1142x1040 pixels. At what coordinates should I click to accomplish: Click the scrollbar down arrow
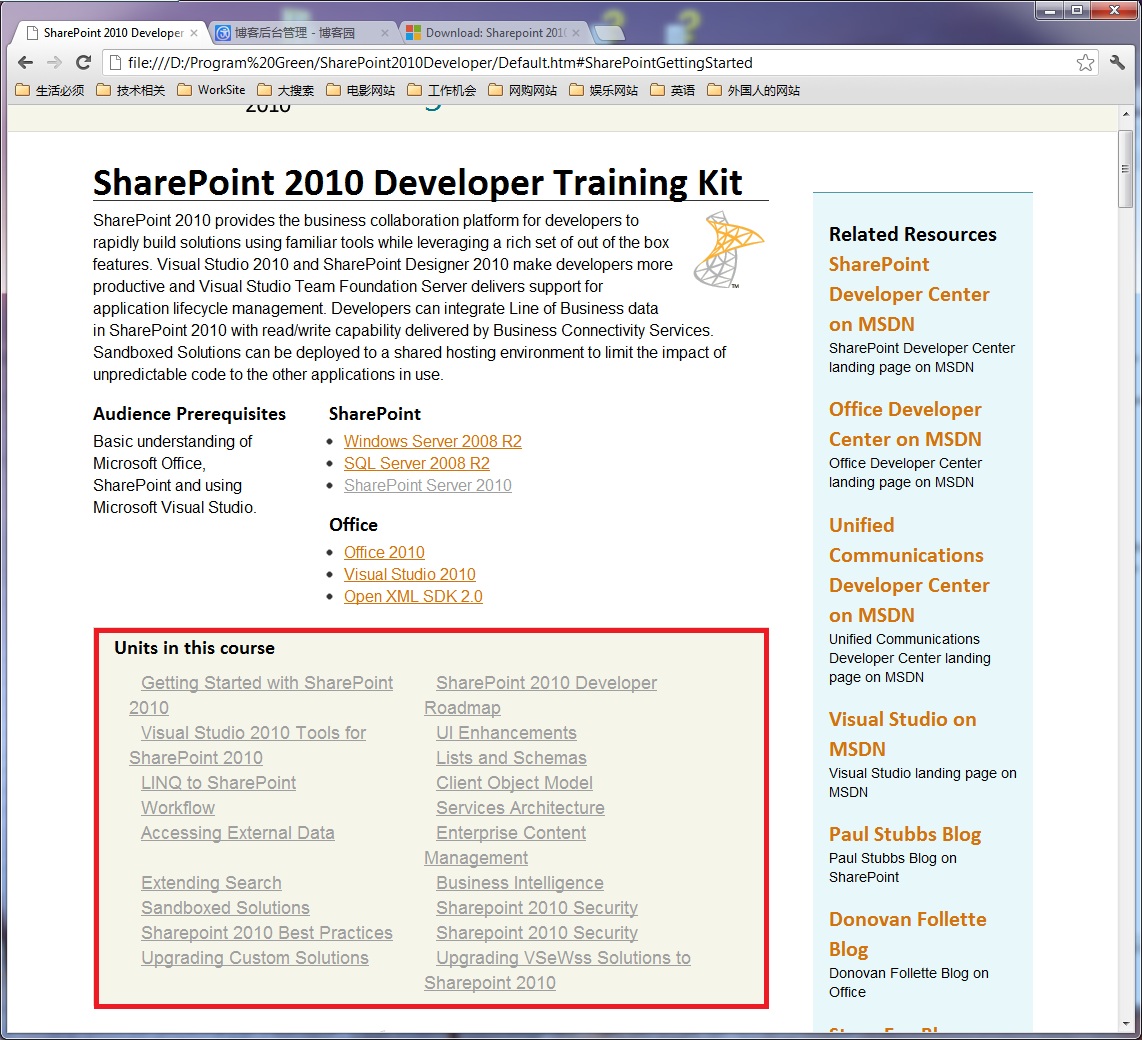1126,1023
